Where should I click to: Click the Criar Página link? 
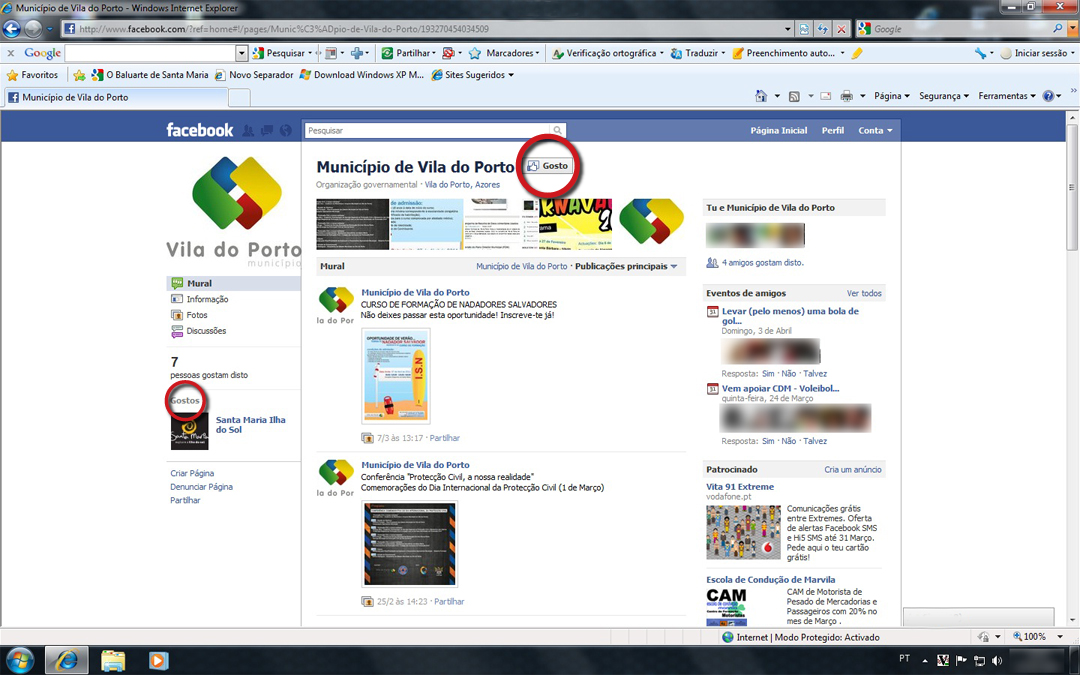point(192,473)
